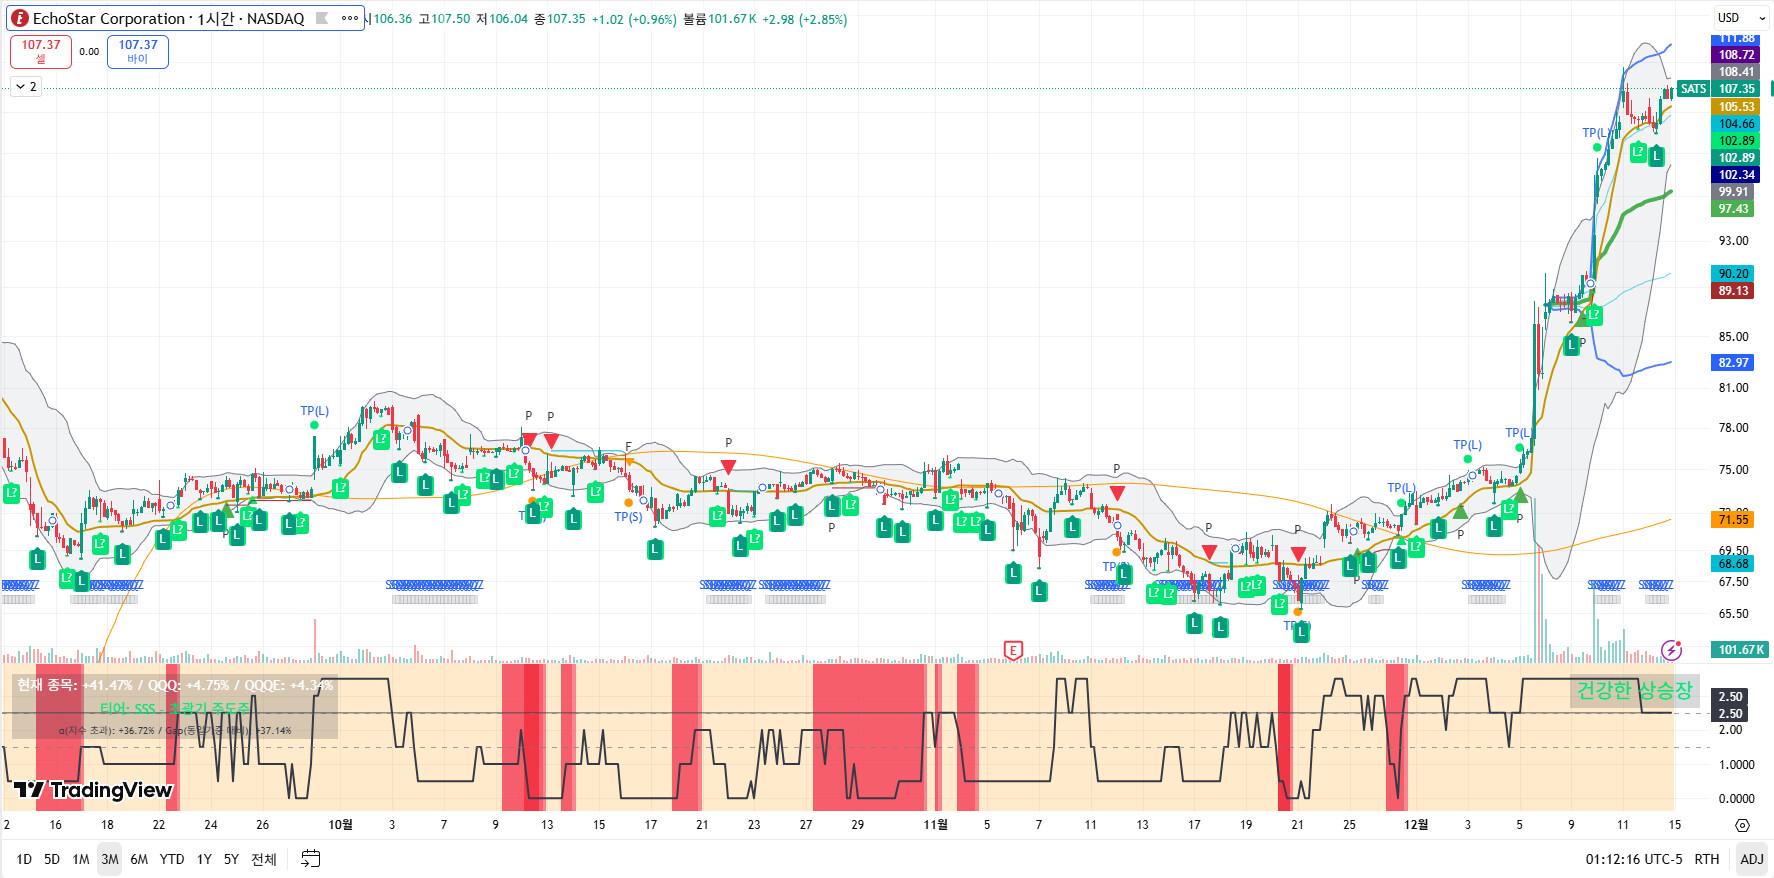Click the red E earnings marker
This screenshot has height=878, width=1774.
(1013, 651)
